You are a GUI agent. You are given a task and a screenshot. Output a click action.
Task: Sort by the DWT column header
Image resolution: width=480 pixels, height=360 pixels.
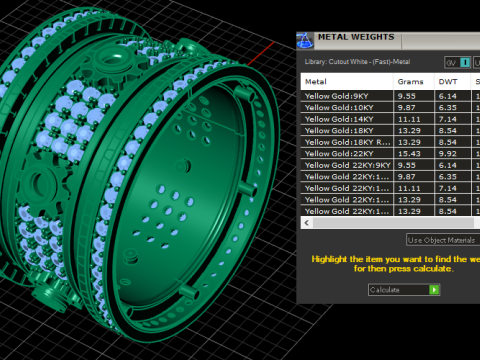coord(453,82)
